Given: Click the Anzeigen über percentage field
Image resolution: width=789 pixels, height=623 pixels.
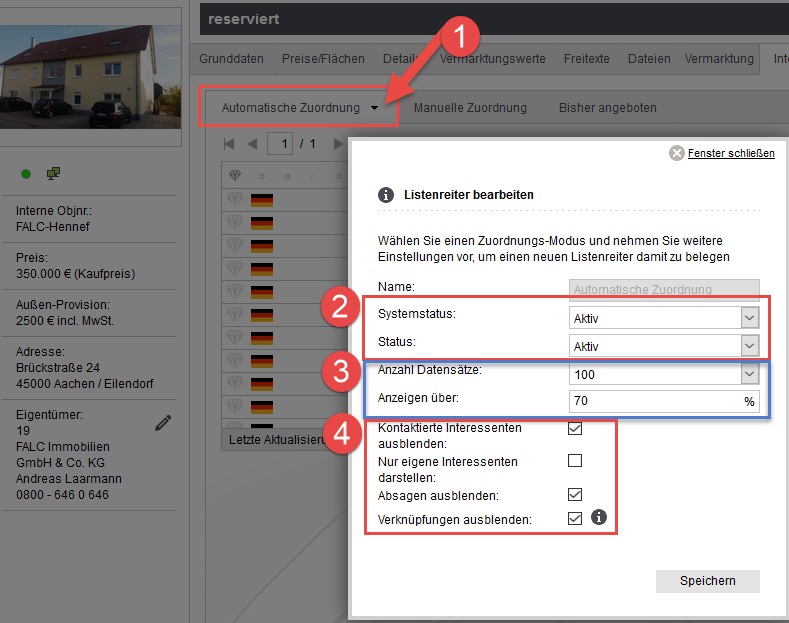Looking at the screenshot, I should (x=654, y=402).
